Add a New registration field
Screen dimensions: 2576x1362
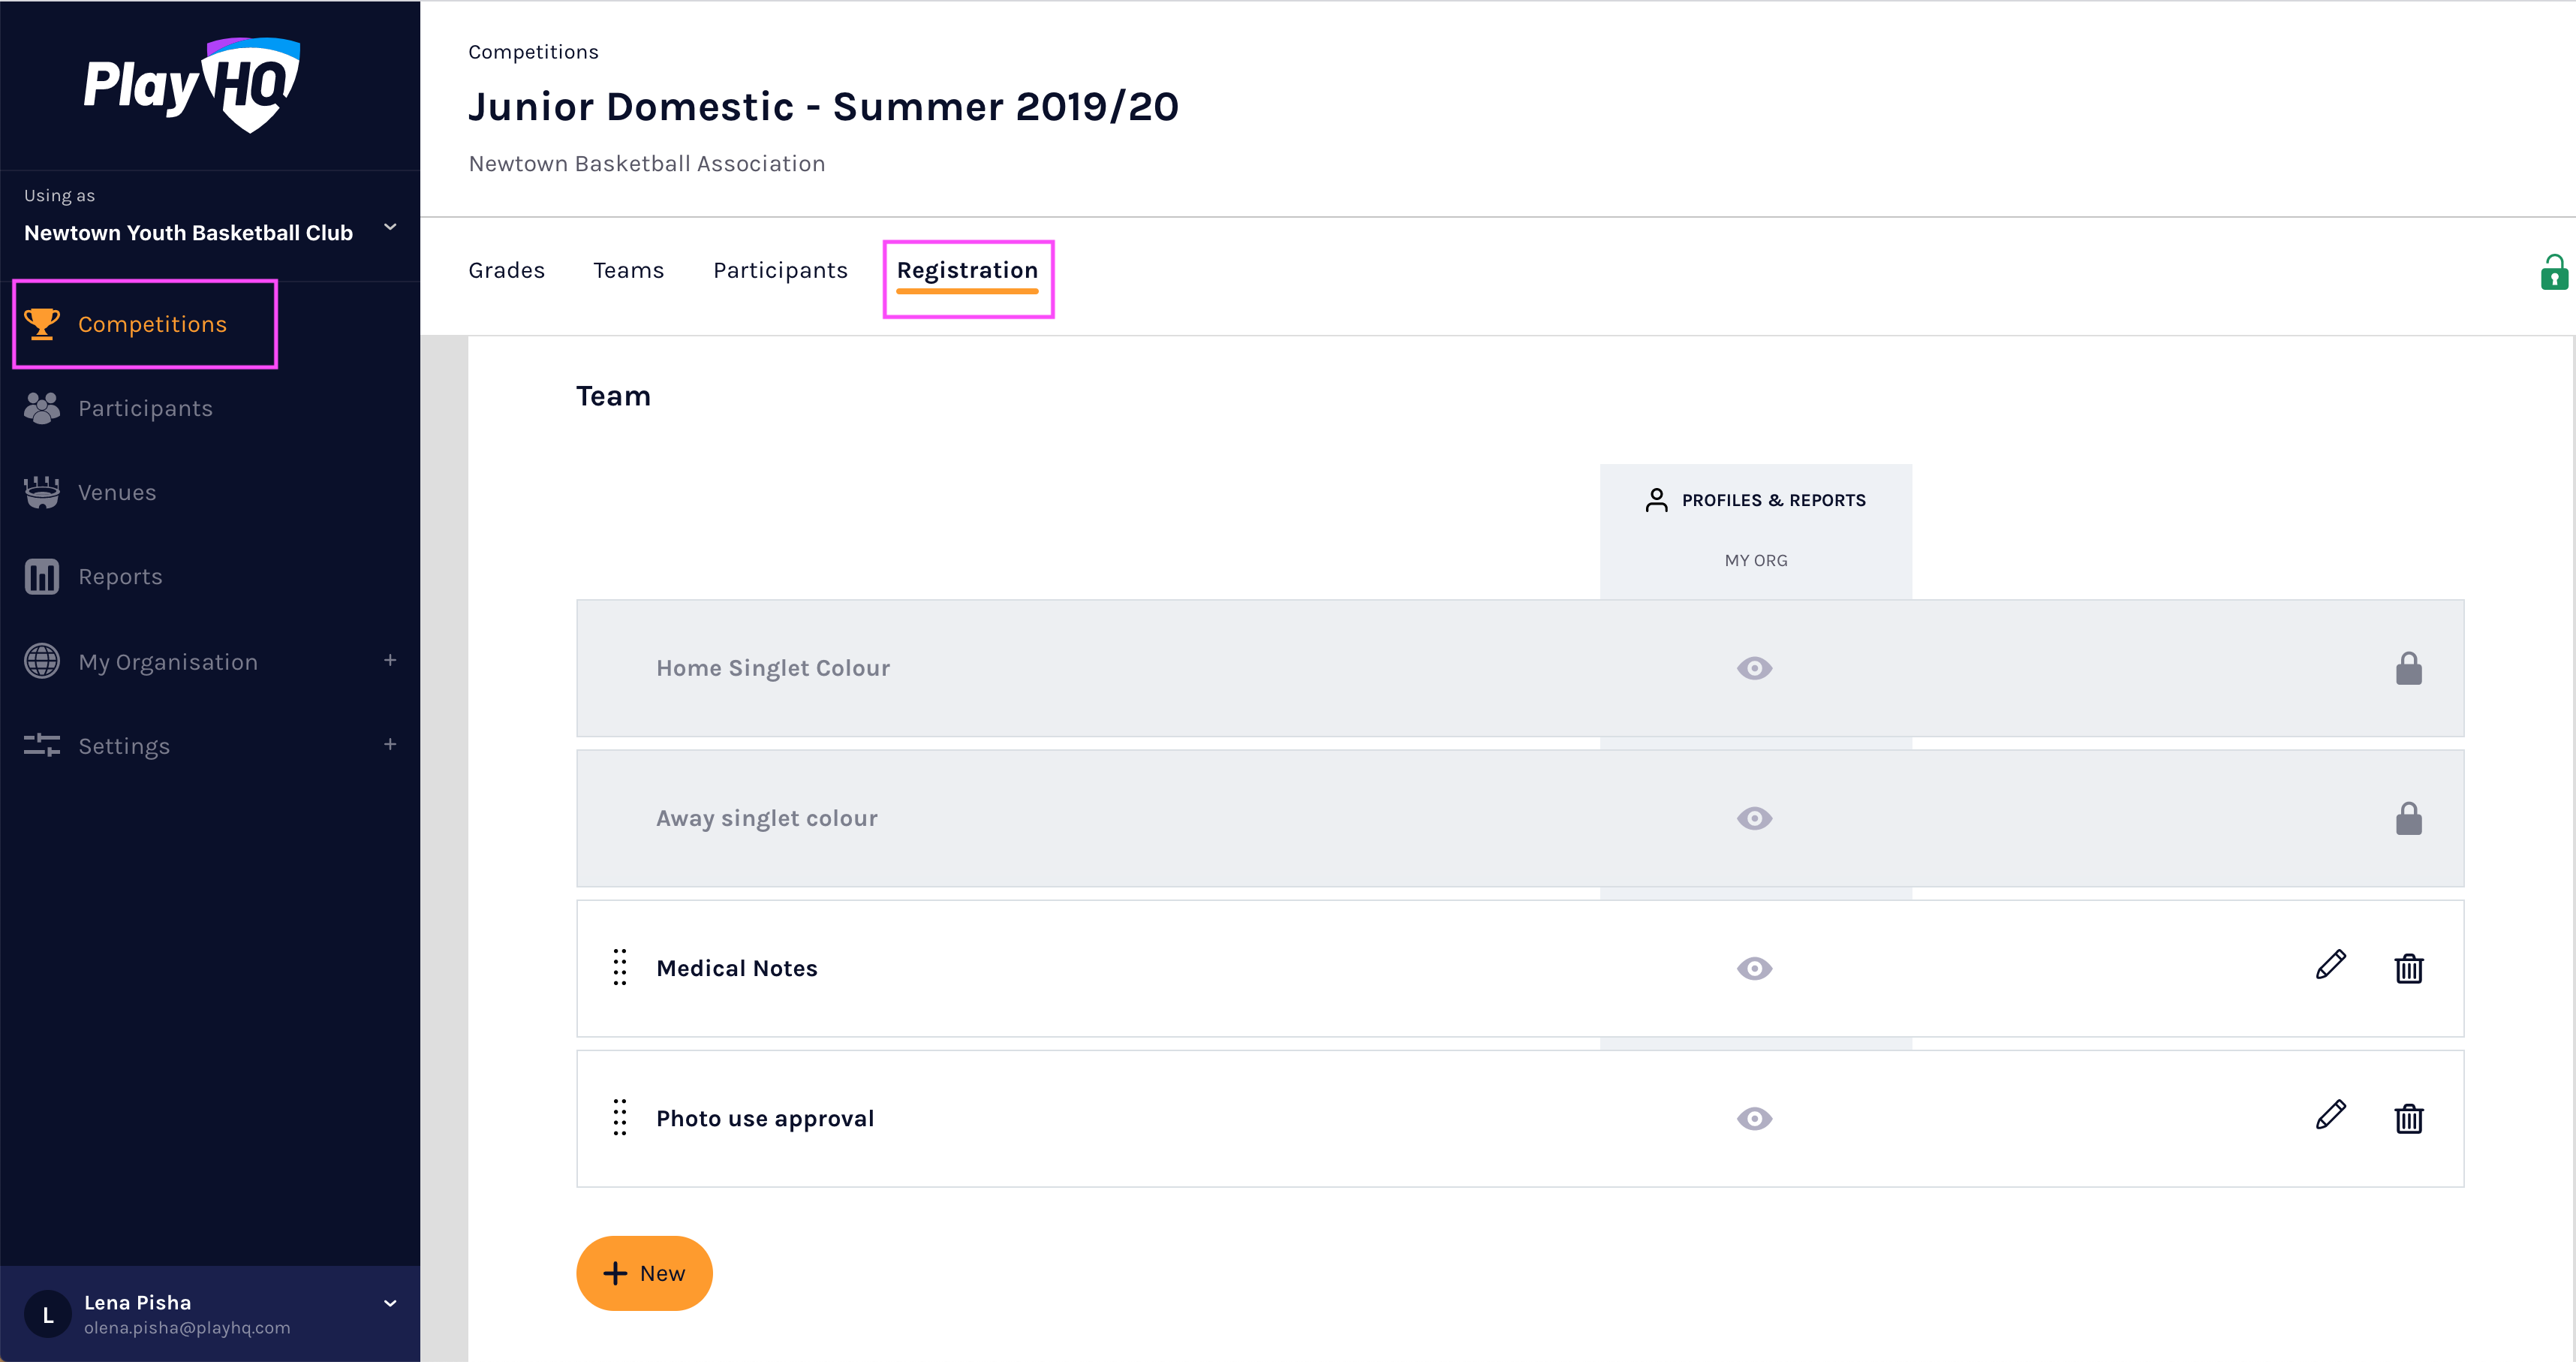644,1273
